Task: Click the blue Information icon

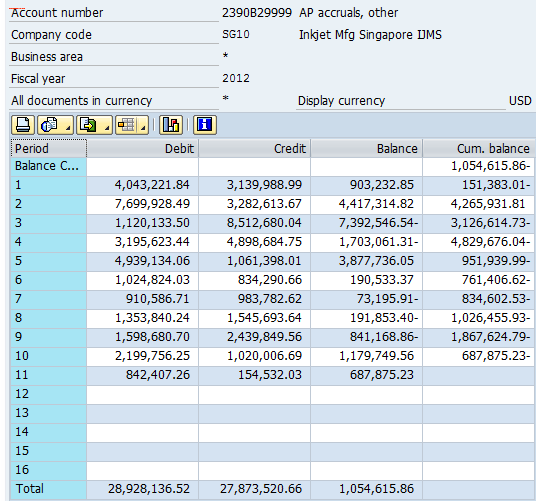Action: tap(205, 125)
